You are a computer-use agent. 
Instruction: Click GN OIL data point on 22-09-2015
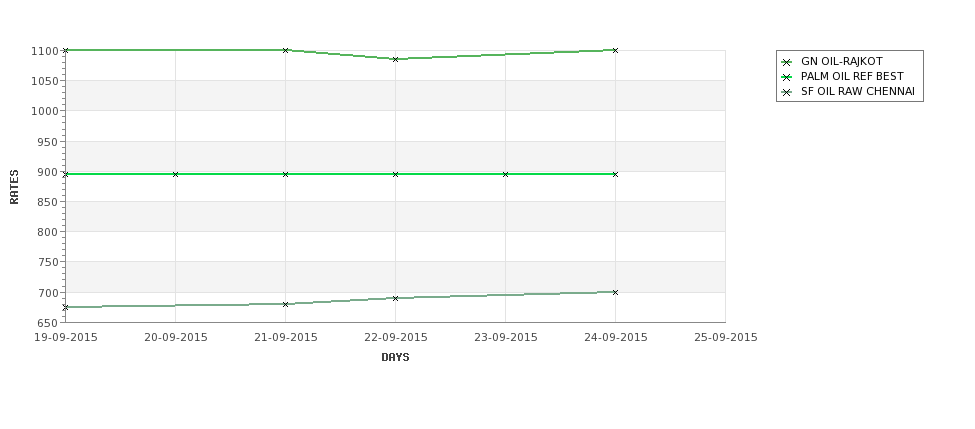tap(395, 59)
